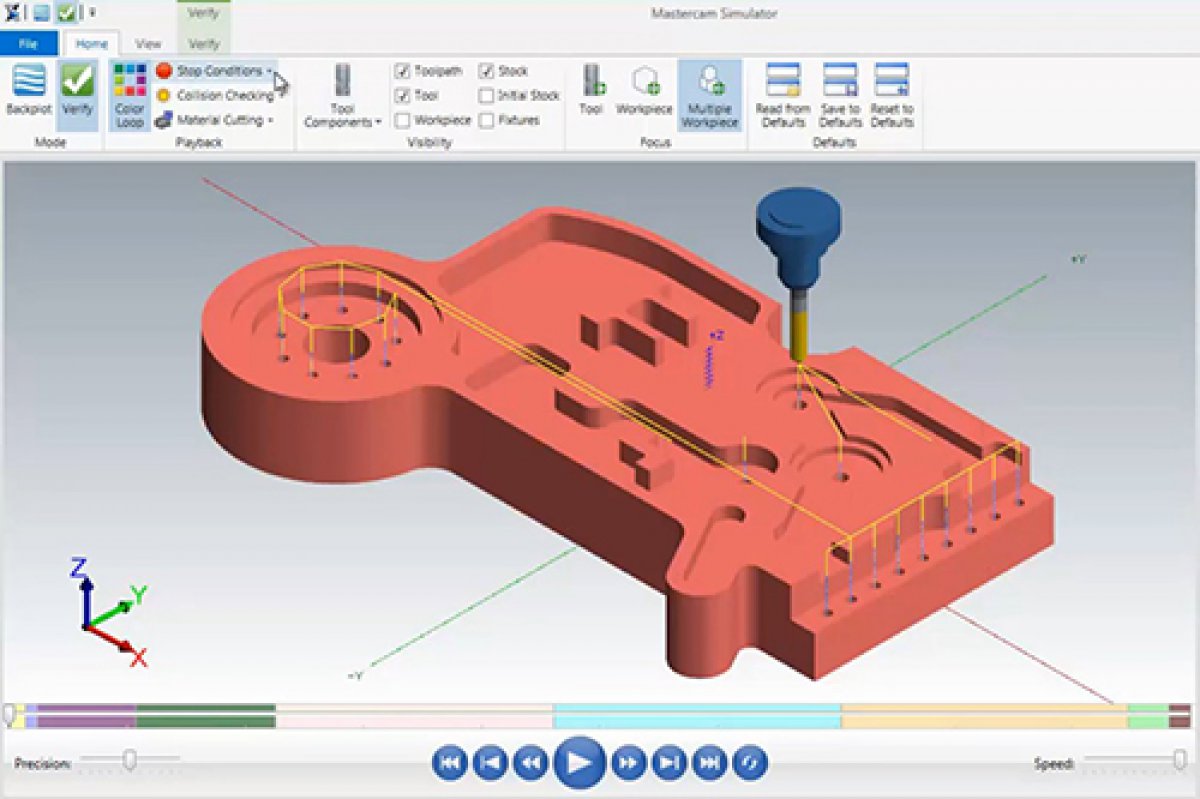Viewport: 1200px width, 799px height.
Task: Enable the Fixtures visibility checkbox
Action: [x=486, y=121]
